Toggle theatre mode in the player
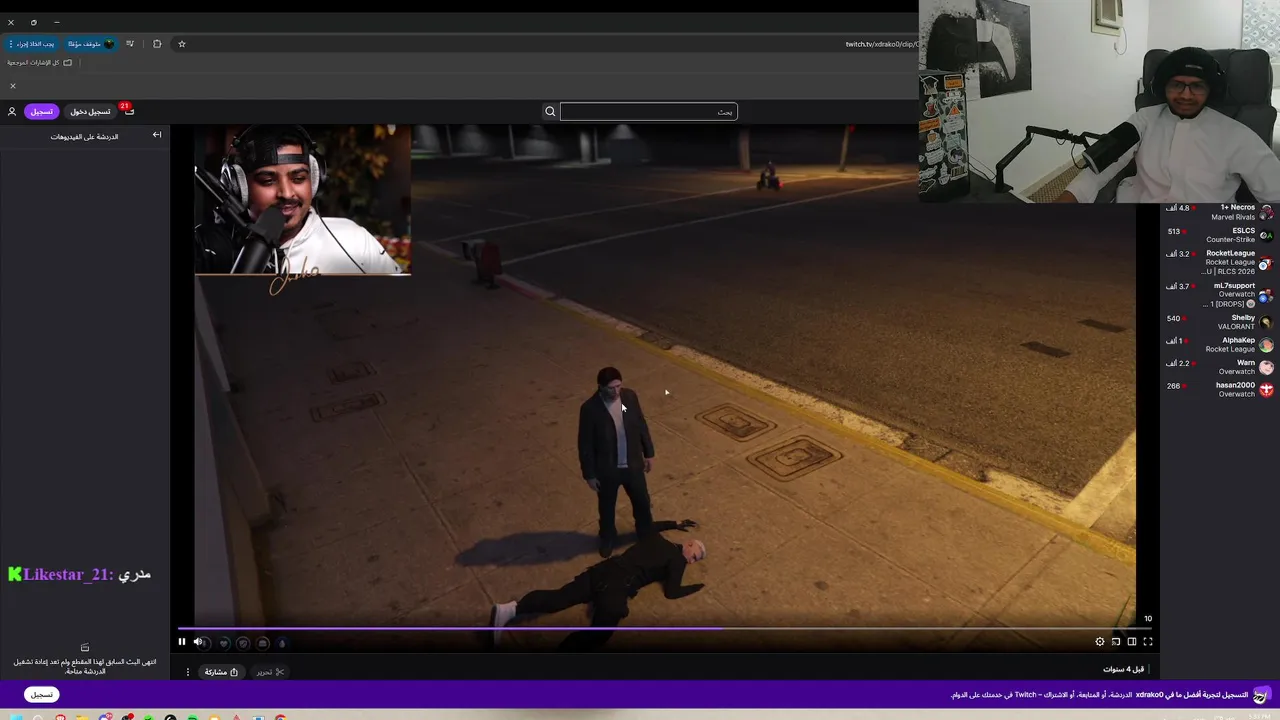1280x720 pixels. tap(1132, 642)
